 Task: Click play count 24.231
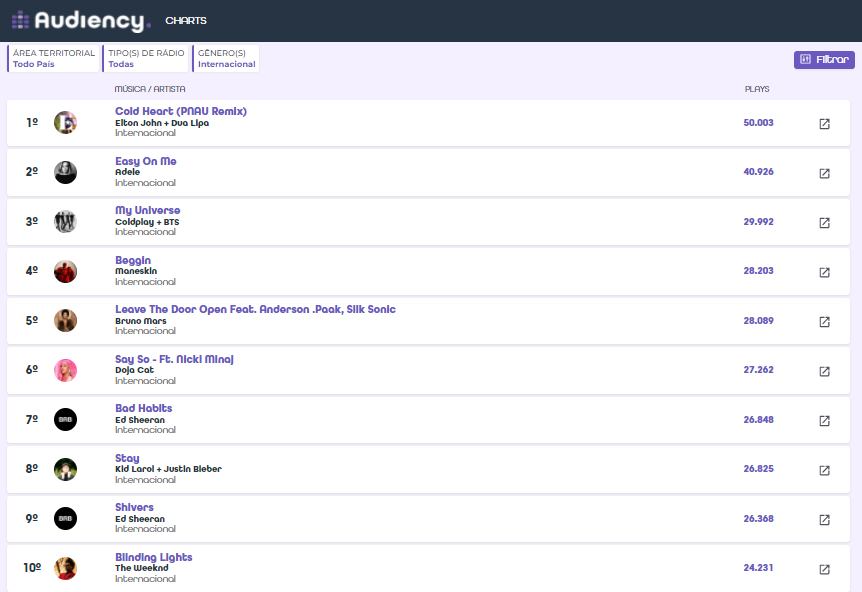coord(758,567)
